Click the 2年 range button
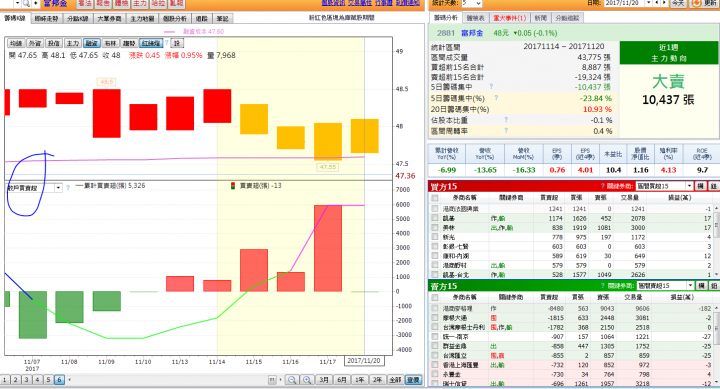The image size is (720, 389). [x=377, y=380]
